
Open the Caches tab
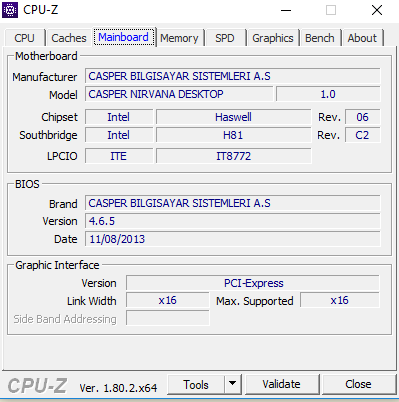[x=69, y=38]
